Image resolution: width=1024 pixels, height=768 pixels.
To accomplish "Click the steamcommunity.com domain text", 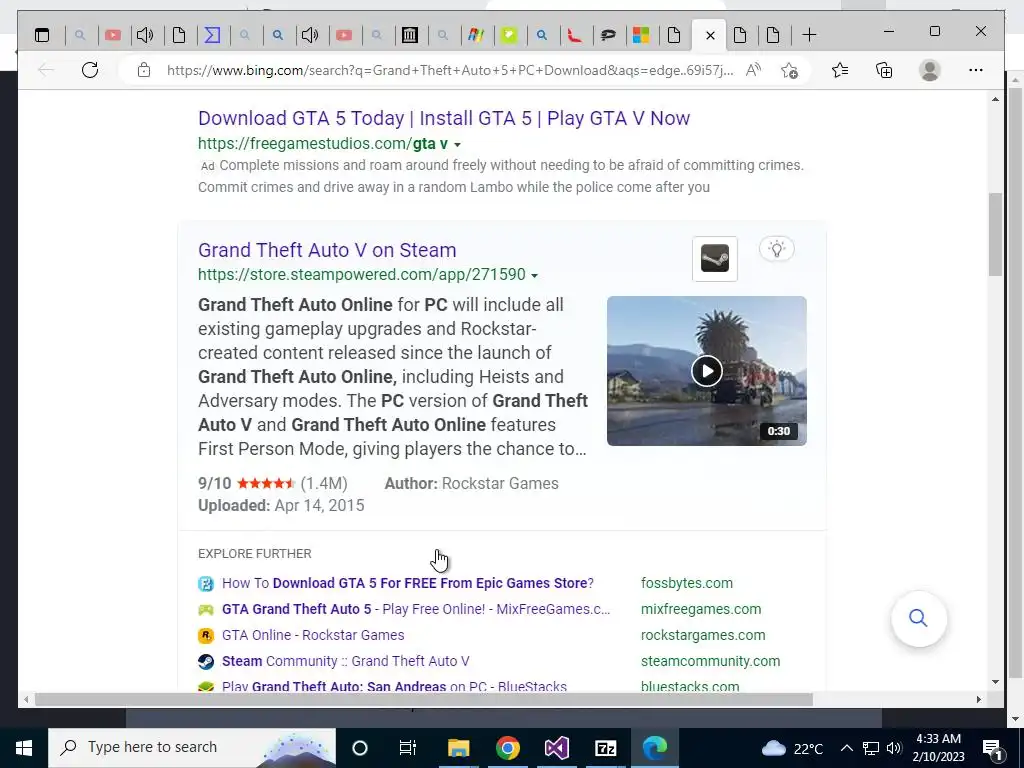I will coord(711,661).
